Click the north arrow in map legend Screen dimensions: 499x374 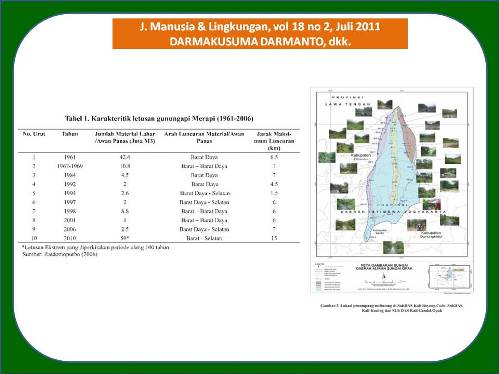click(x=384, y=276)
